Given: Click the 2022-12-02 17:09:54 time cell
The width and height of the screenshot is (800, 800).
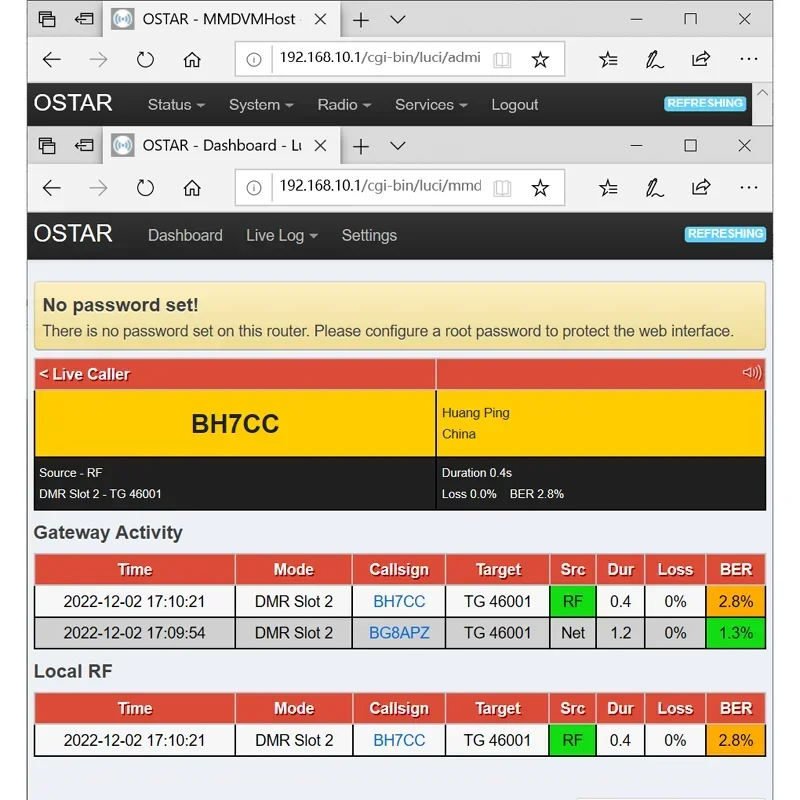Looking at the screenshot, I should [135, 633].
